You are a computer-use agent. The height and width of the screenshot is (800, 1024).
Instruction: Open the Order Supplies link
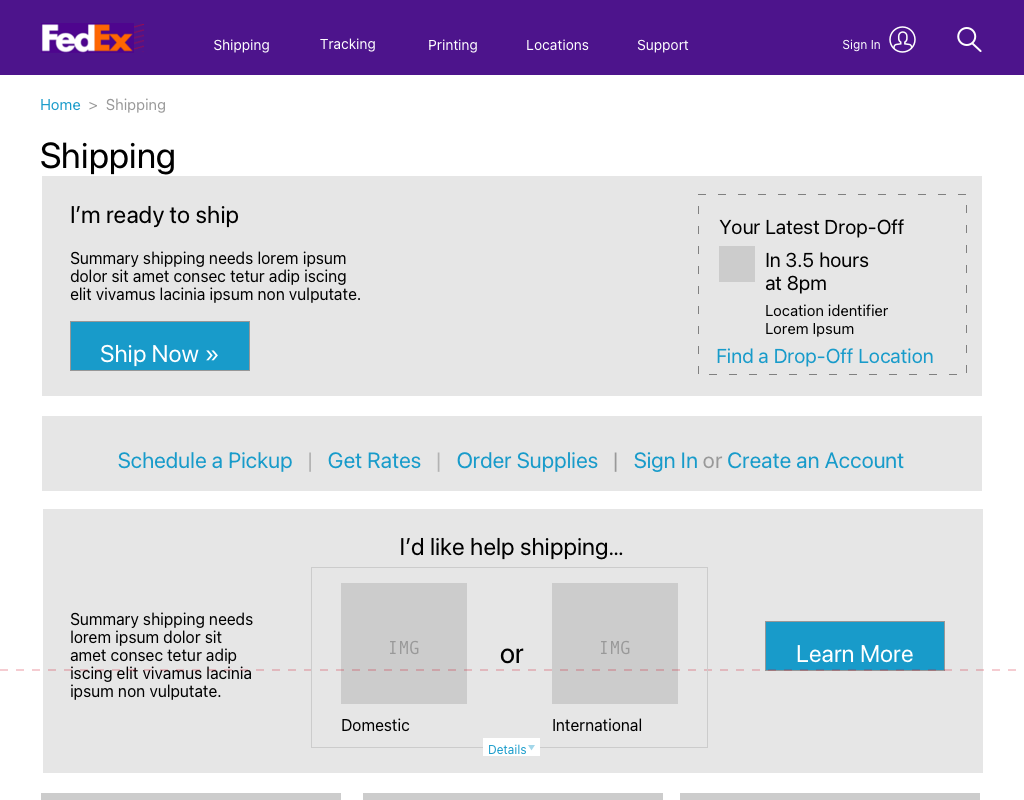point(527,460)
